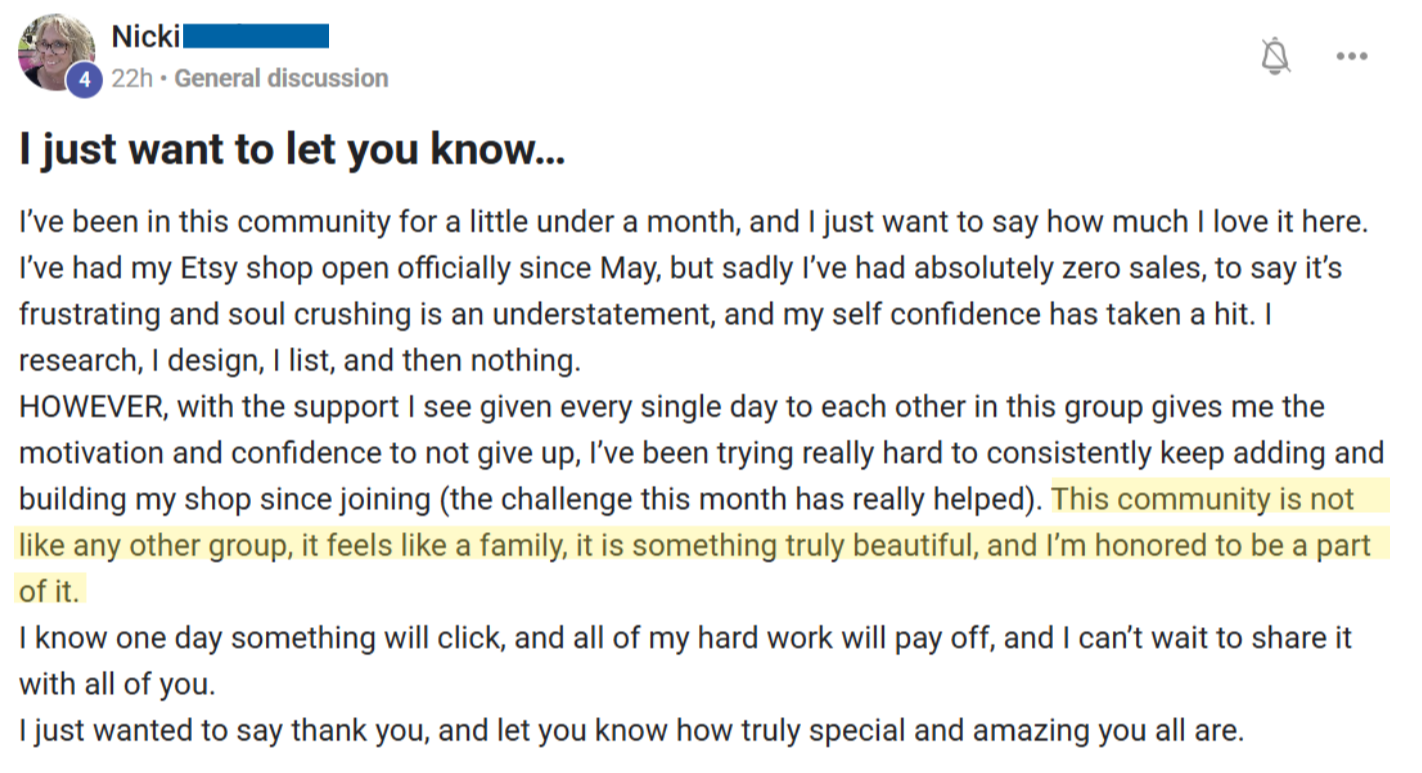Click the blue redacted surname bar
The width and height of the screenshot is (1422, 773).
coord(257,37)
